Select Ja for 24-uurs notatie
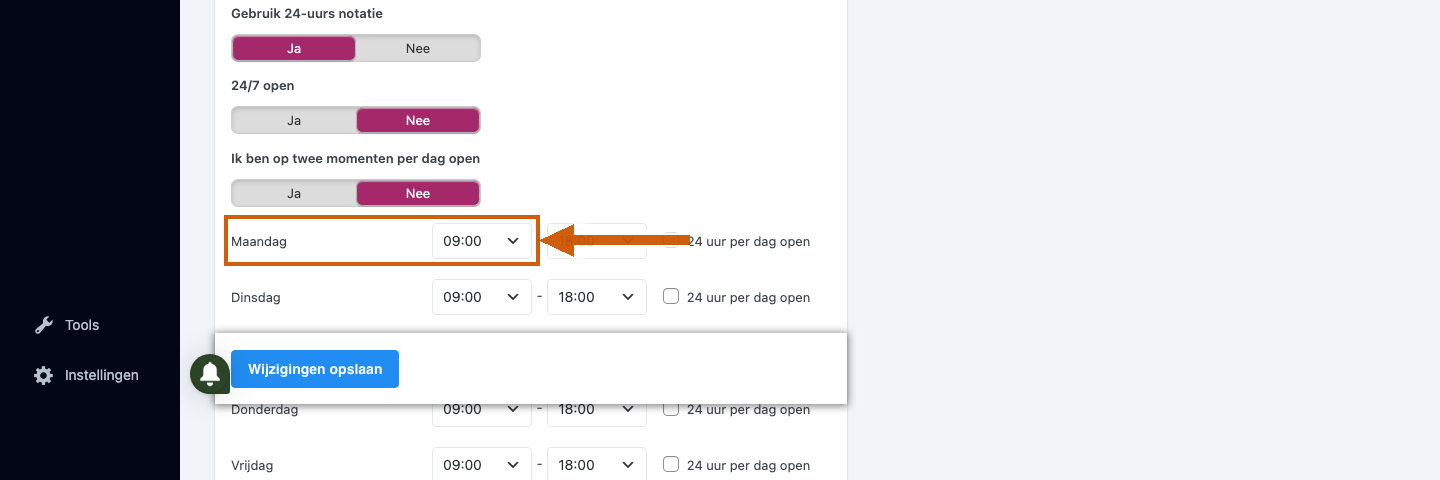Image resolution: width=1440 pixels, height=480 pixels. pyautogui.click(x=294, y=48)
